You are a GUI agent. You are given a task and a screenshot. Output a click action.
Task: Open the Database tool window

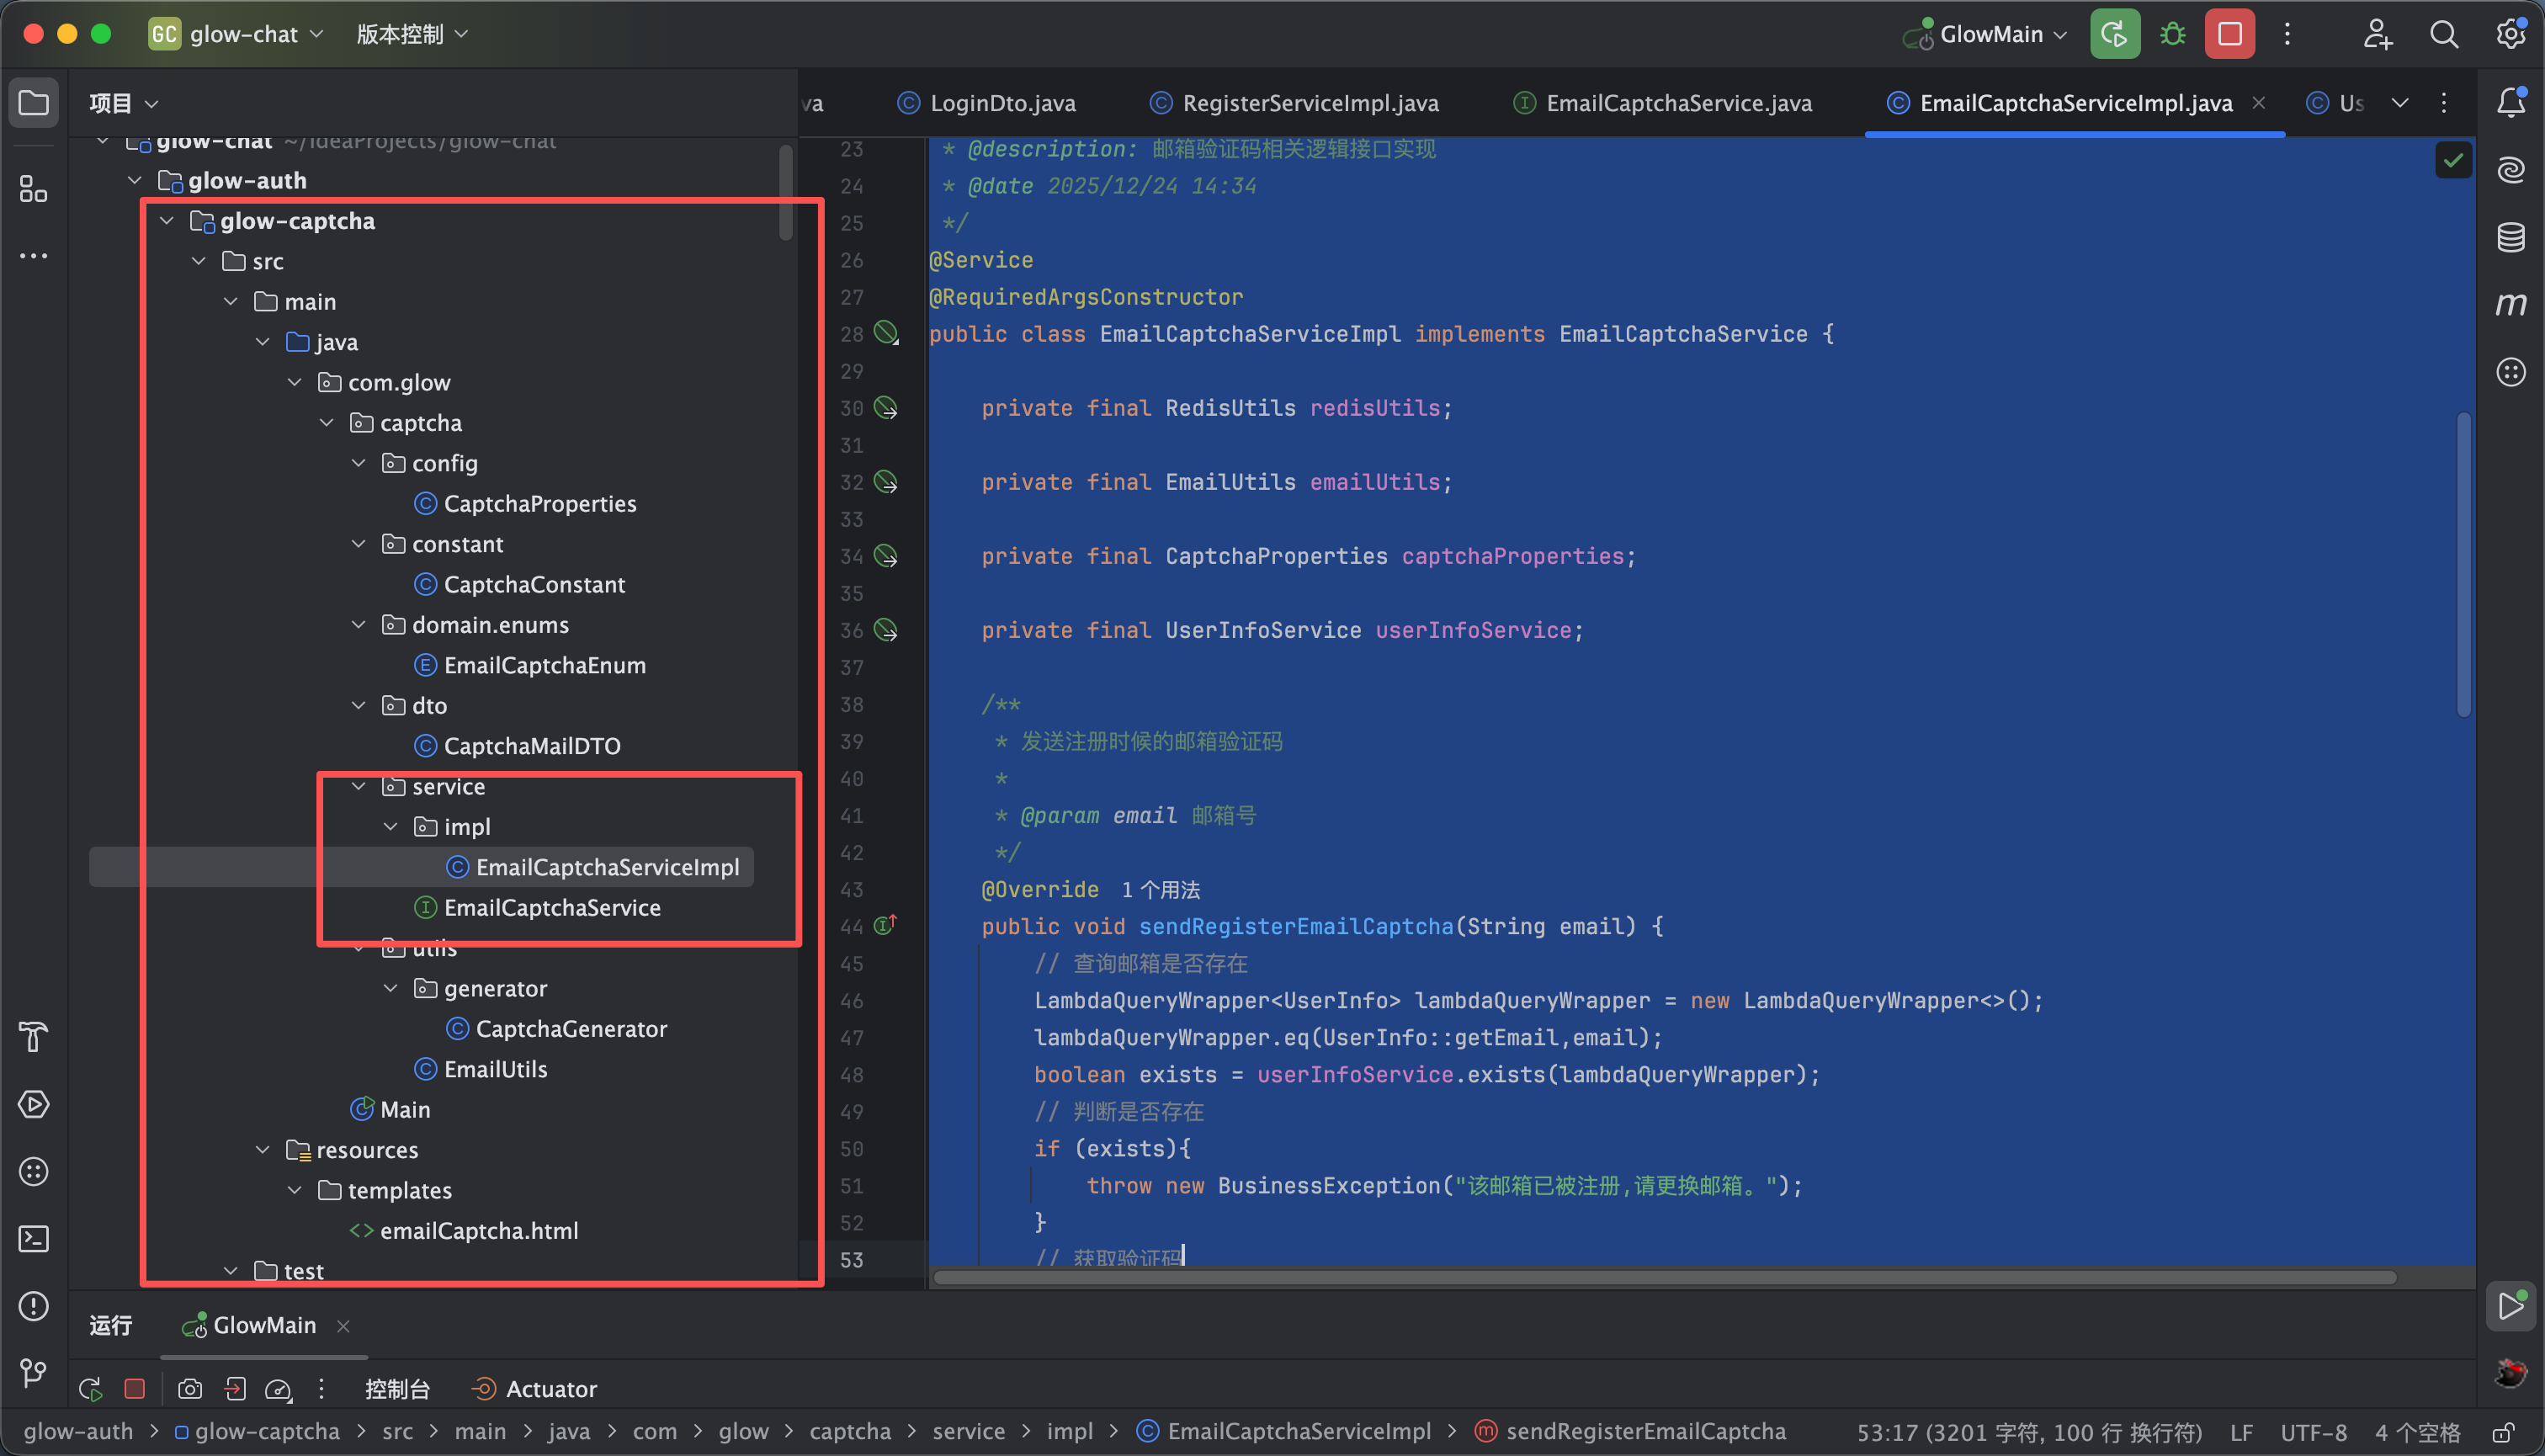coord(2510,238)
